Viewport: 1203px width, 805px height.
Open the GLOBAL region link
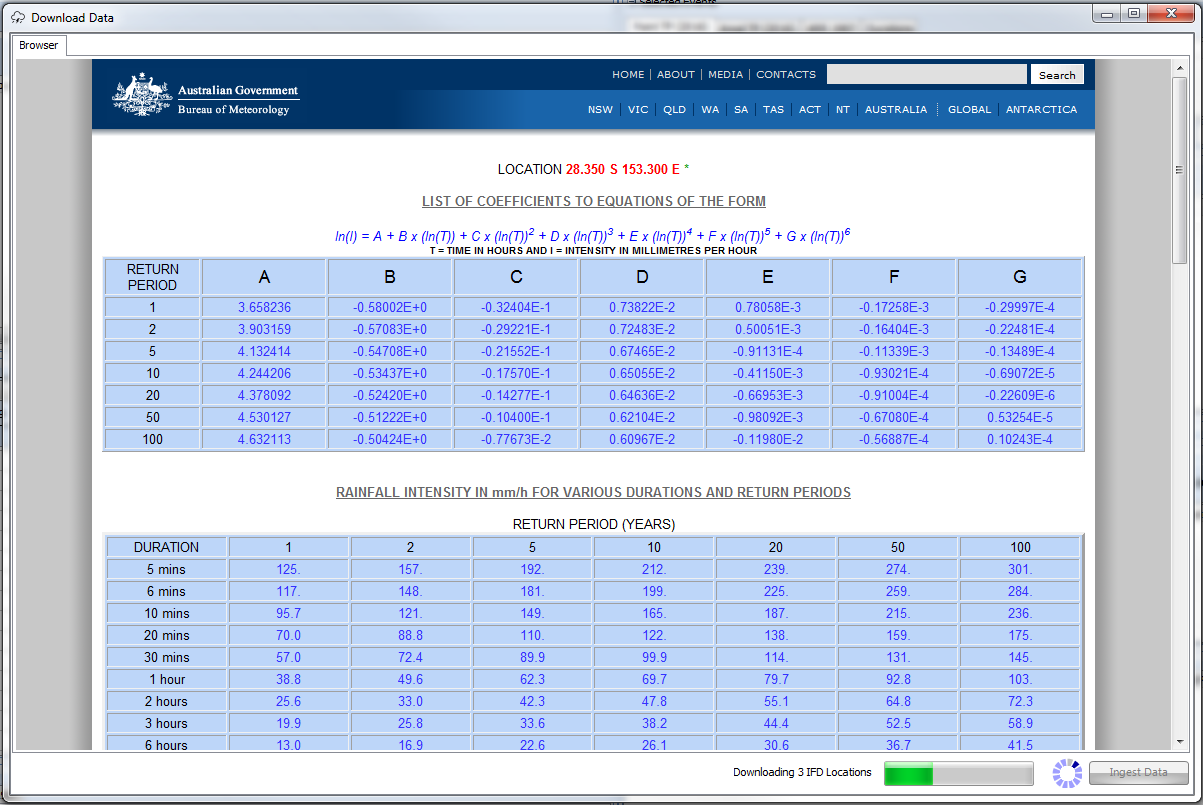pos(969,110)
